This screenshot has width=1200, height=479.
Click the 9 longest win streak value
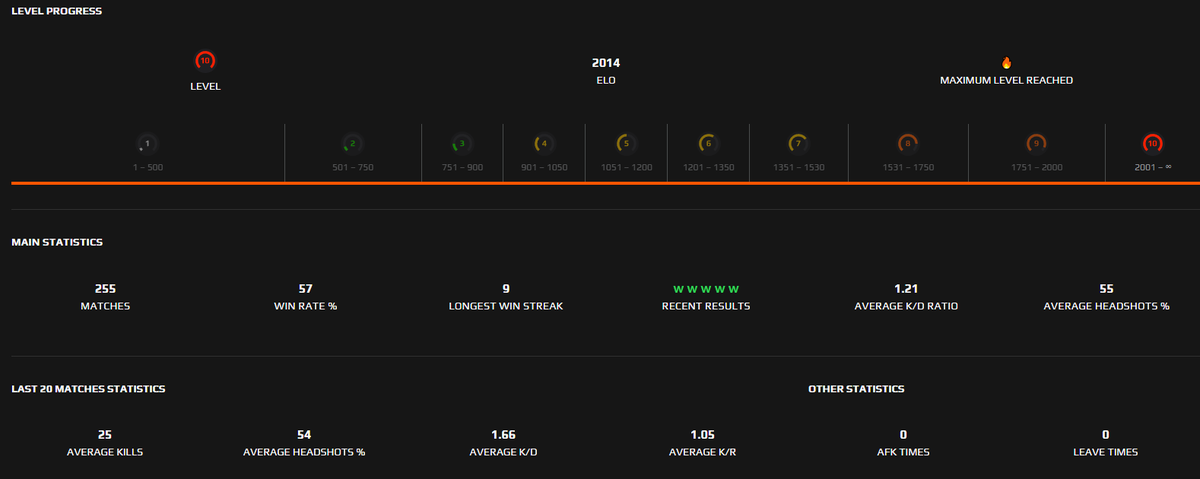[506, 288]
